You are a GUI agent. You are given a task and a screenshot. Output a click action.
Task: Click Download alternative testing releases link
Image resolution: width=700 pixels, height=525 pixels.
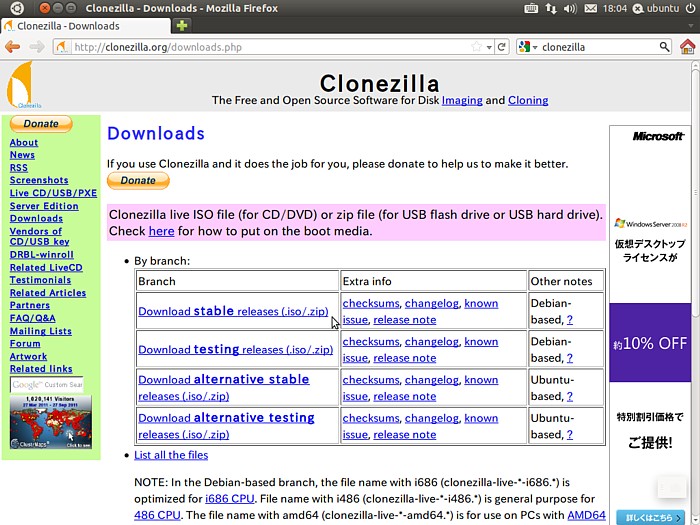click(226, 426)
